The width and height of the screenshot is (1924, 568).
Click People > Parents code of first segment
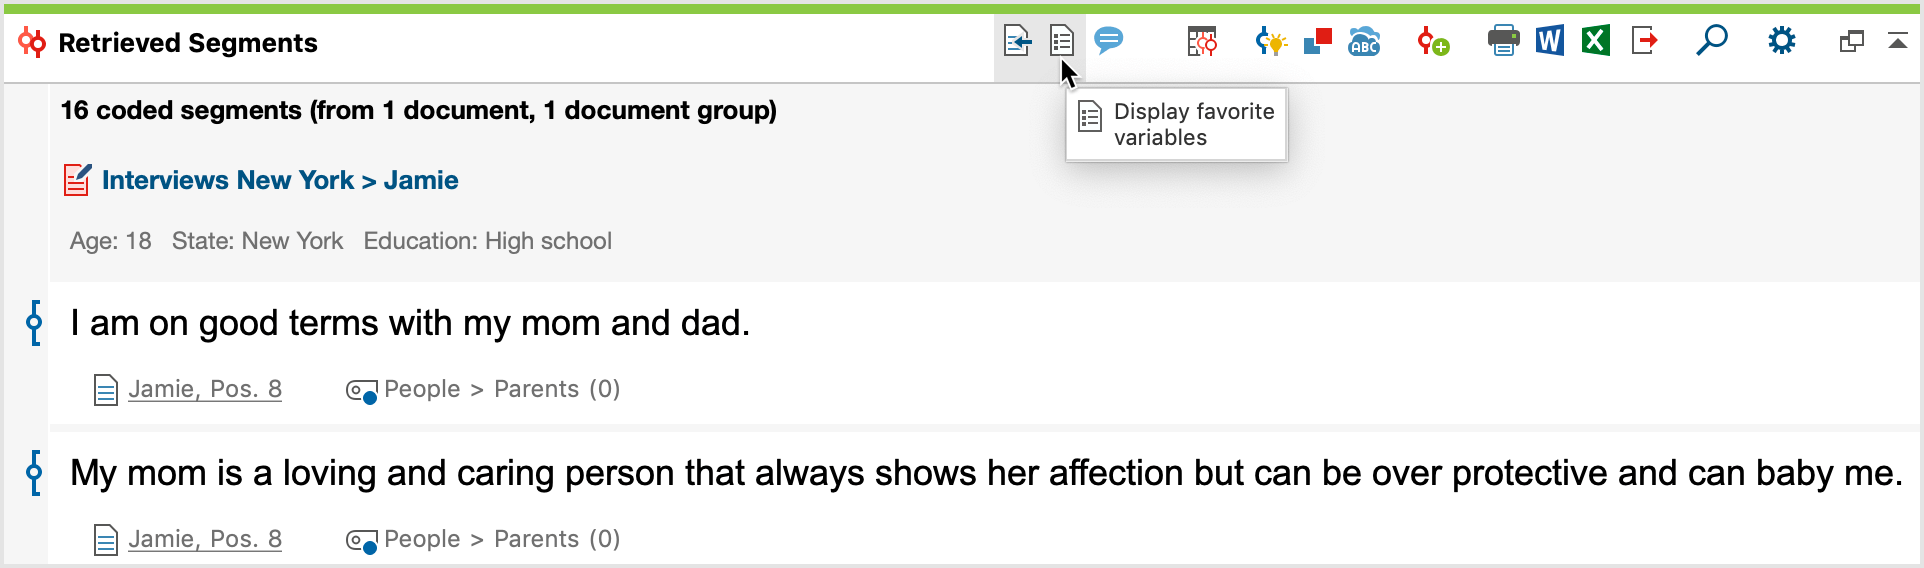click(502, 389)
